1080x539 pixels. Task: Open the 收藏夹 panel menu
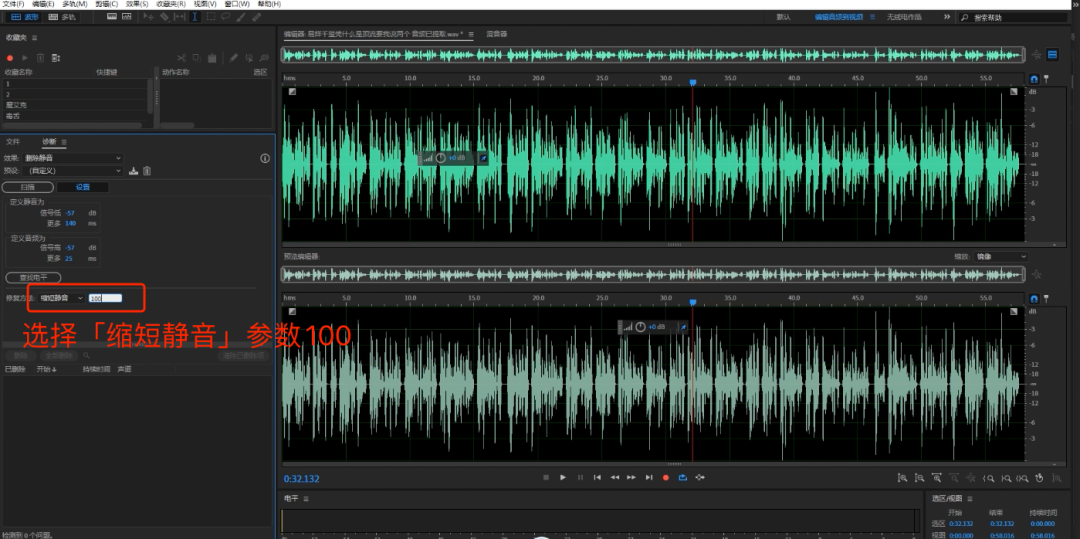pyautogui.click(x=35, y=38)
